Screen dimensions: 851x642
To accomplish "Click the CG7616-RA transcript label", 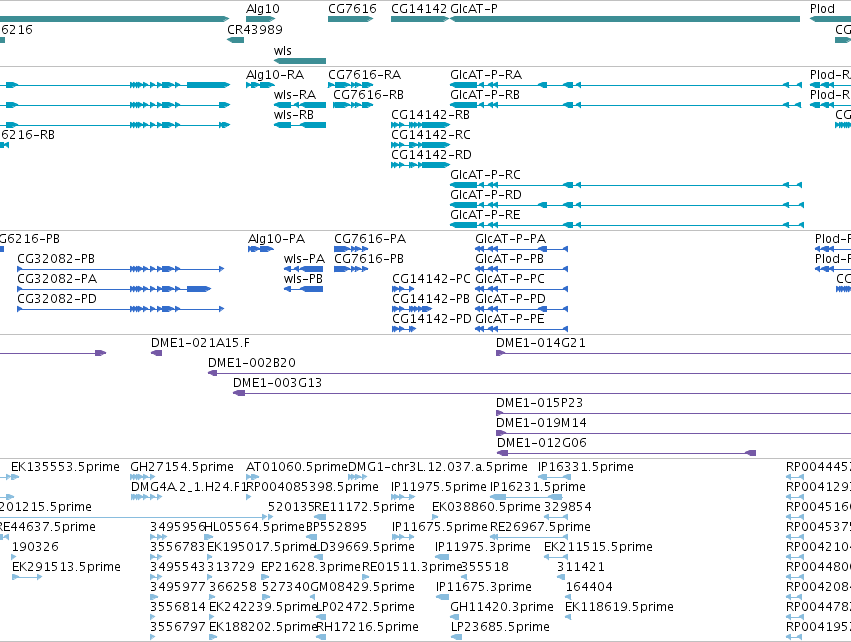I will (365, 74).
